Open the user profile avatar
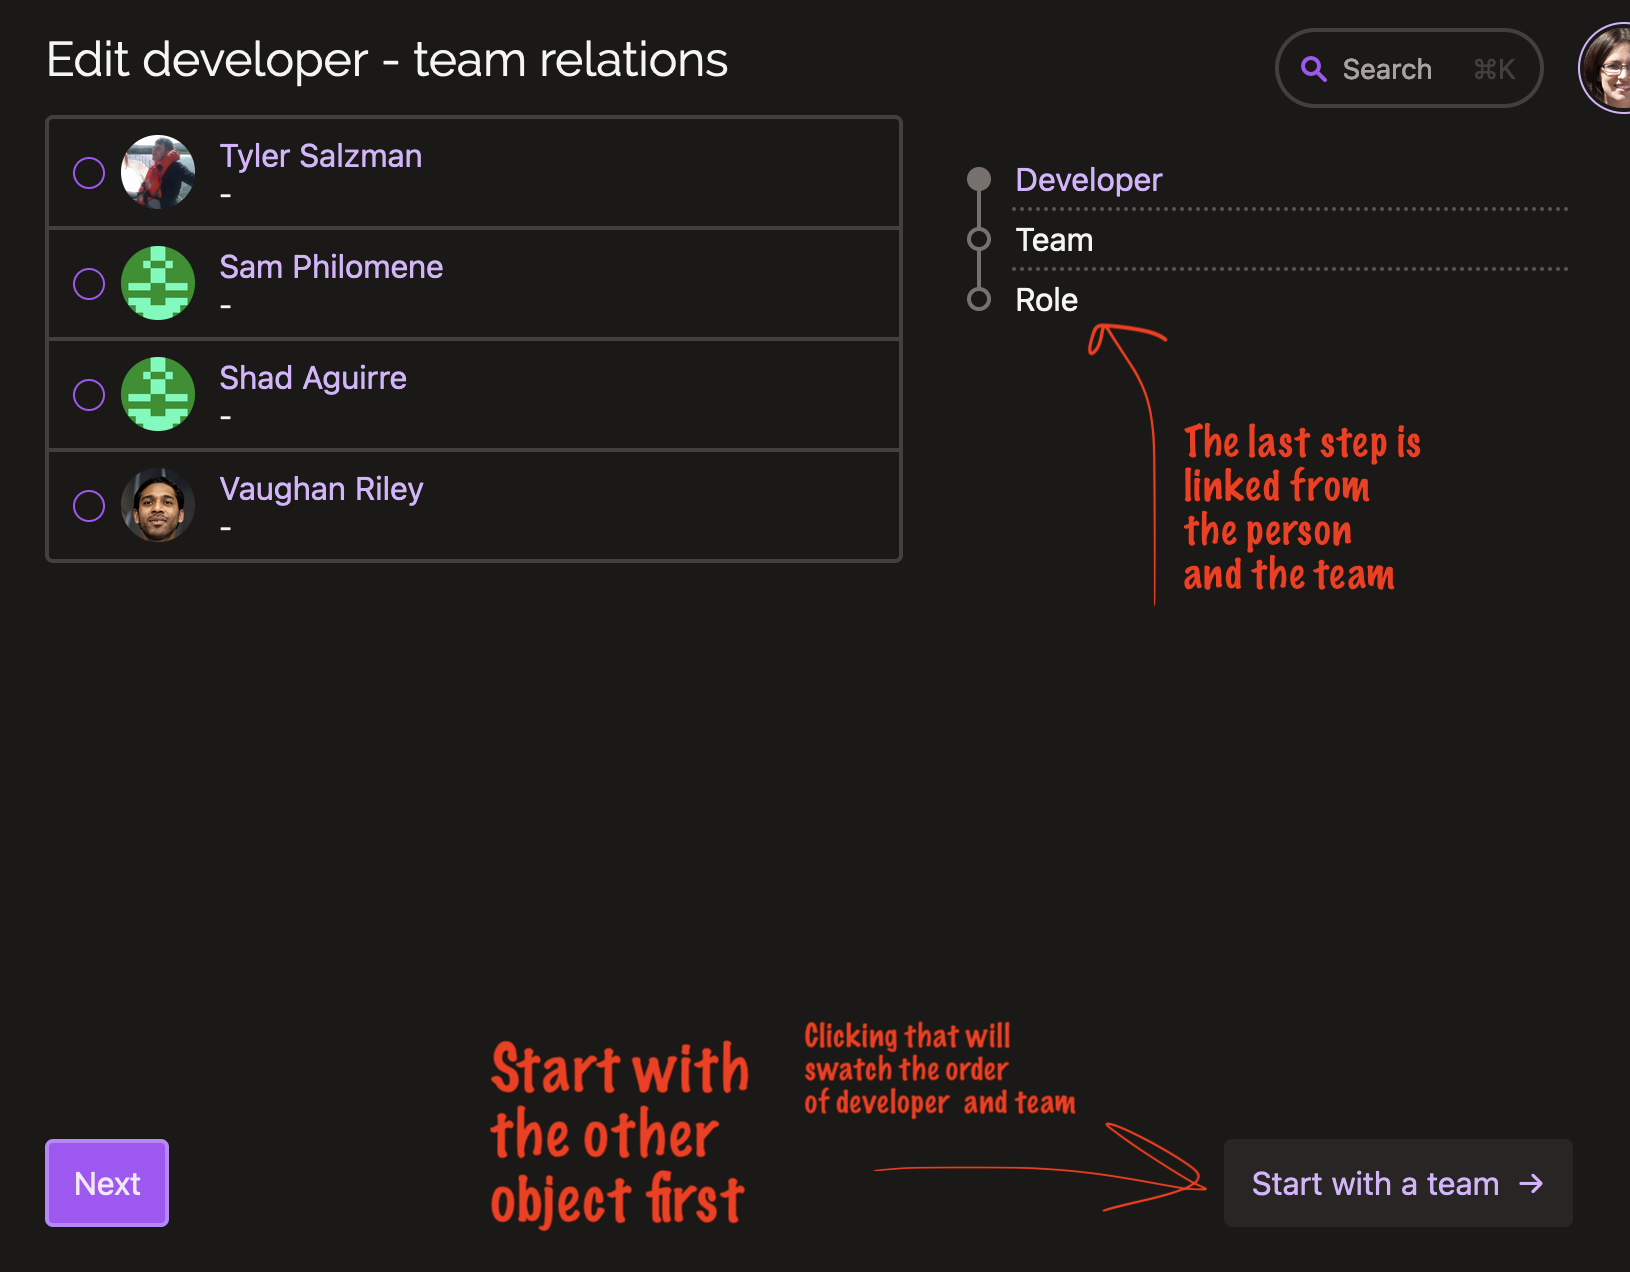The height and width of the screenshot is (1272, 1630). 1607,68
